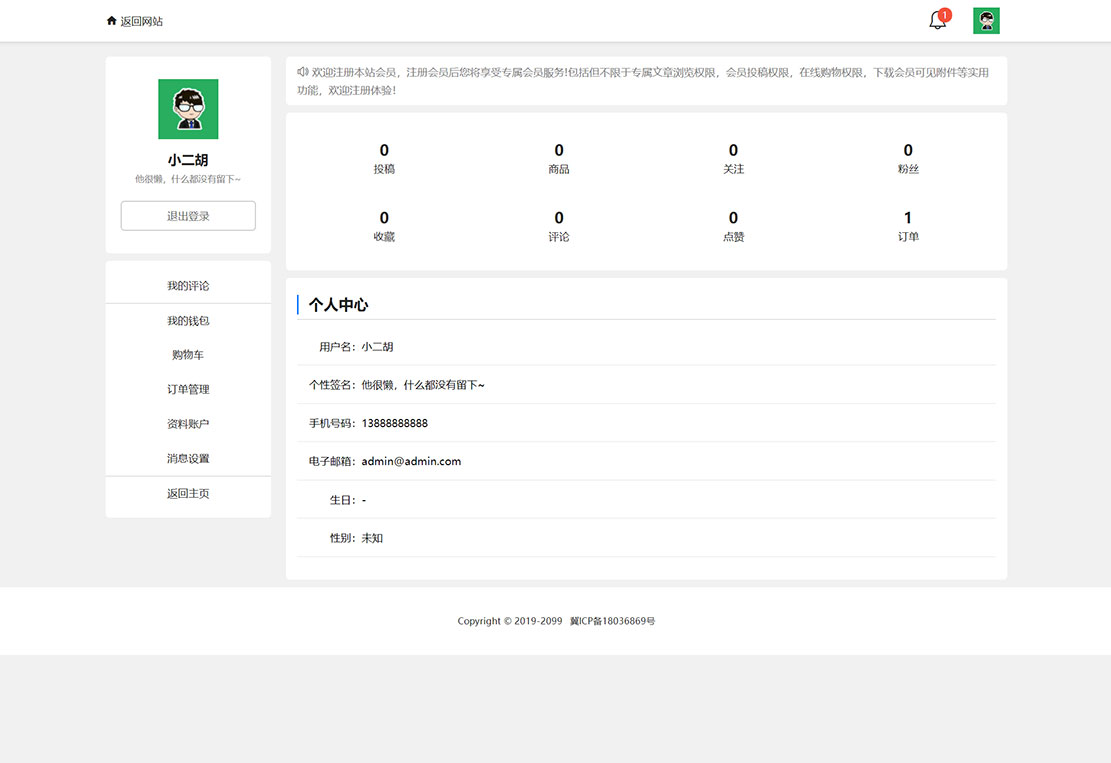Open the 点赞 likes statistic

pos(733,226)
